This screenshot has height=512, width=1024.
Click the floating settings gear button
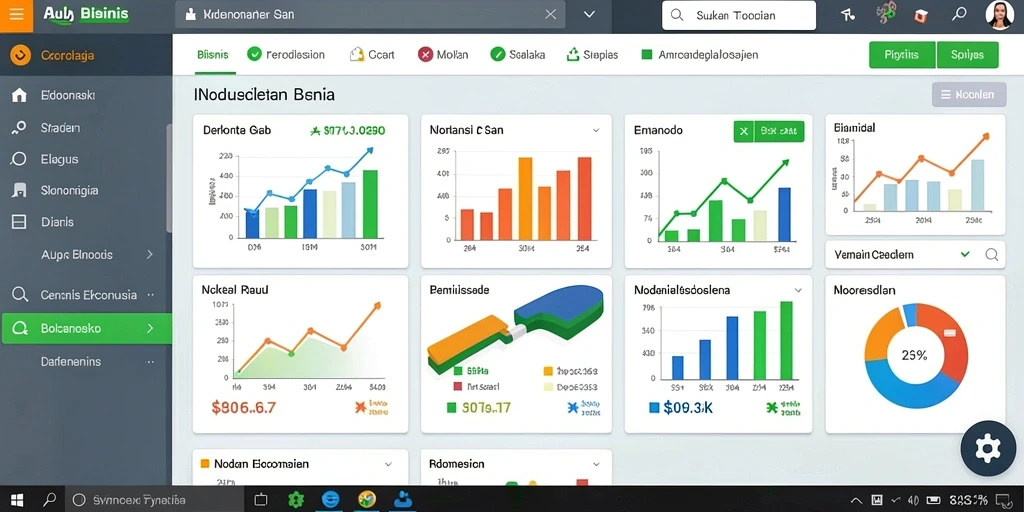(987, 448)
